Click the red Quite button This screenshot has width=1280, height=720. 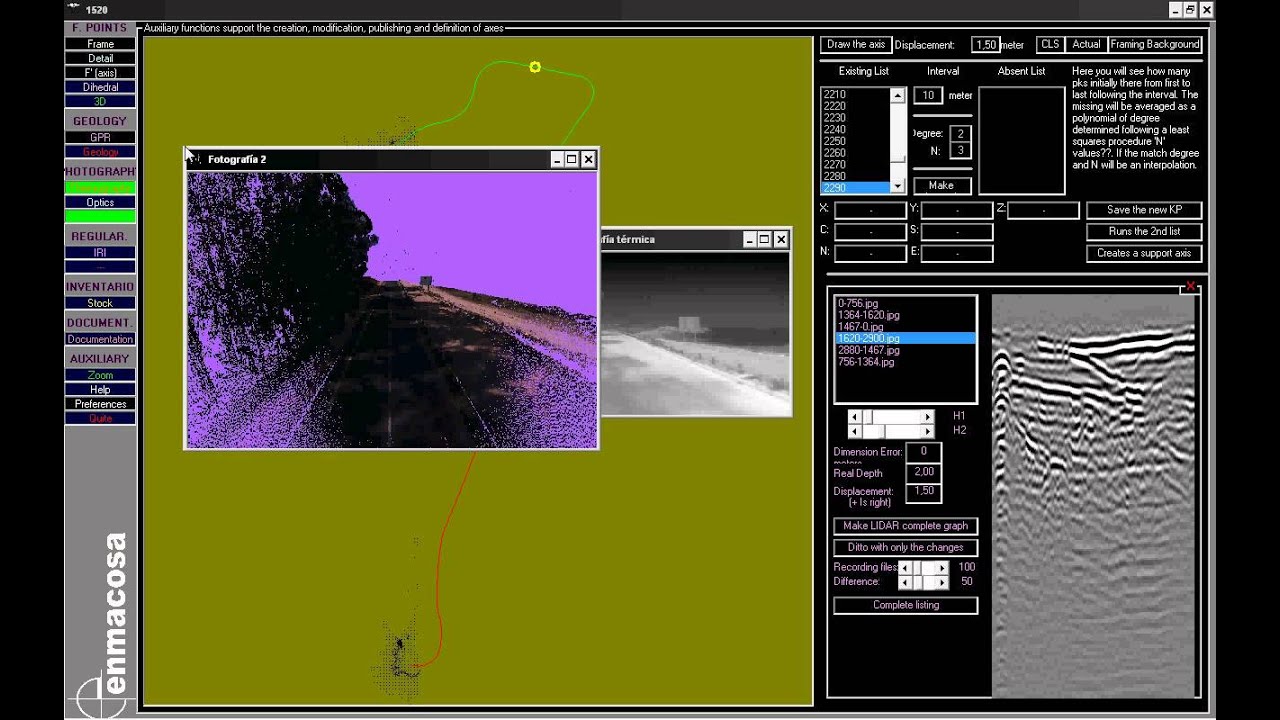100,418
